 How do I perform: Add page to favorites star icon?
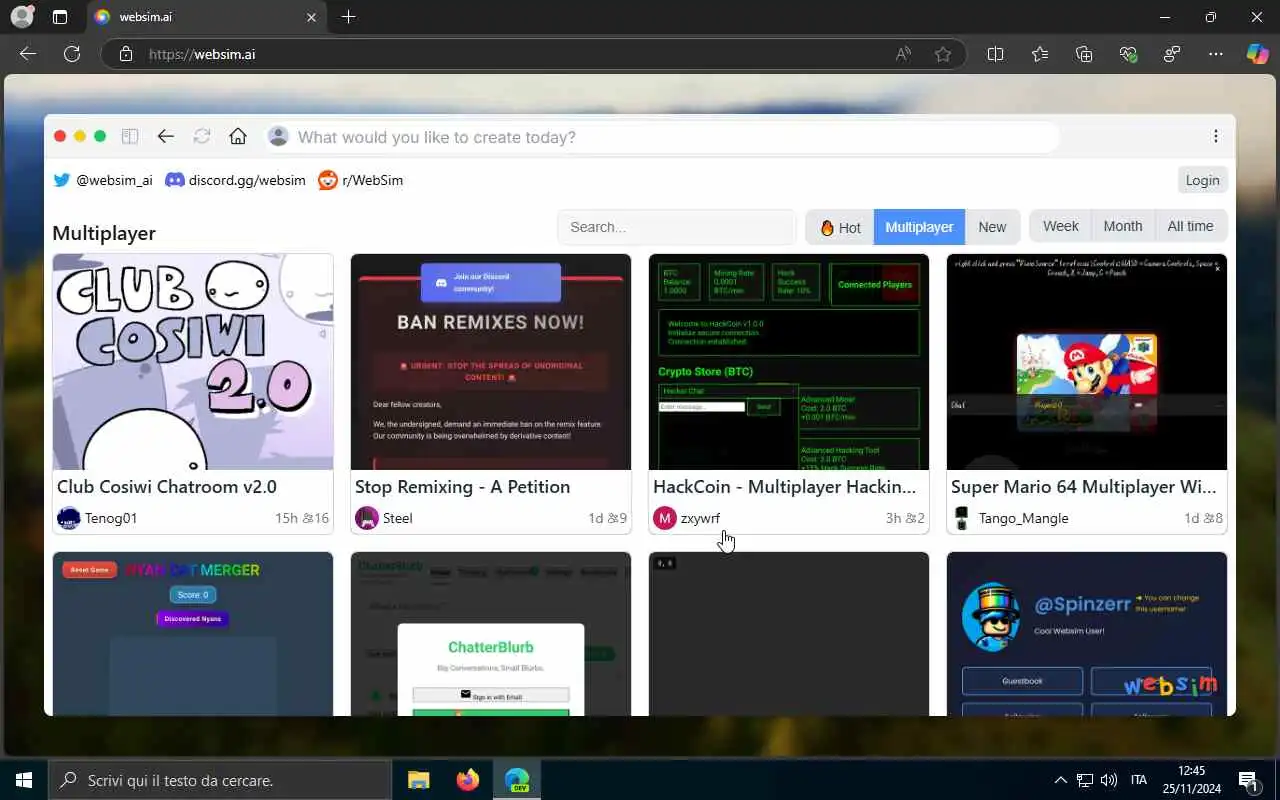pyautogui.click(x=943, y=54)
